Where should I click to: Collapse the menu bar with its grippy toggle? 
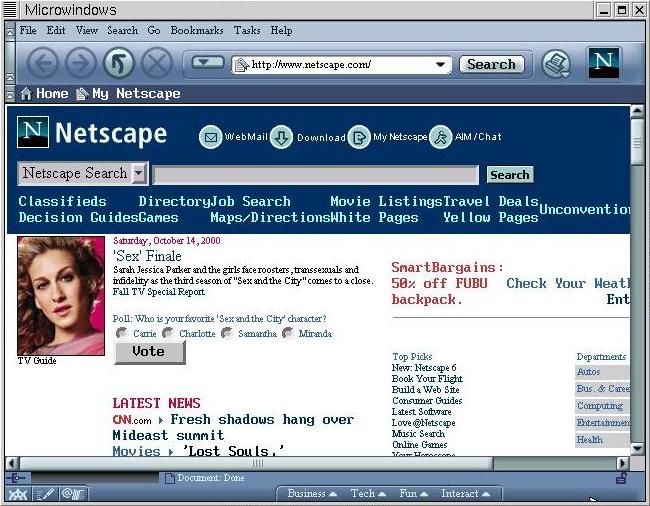click(x=10, y=31)
